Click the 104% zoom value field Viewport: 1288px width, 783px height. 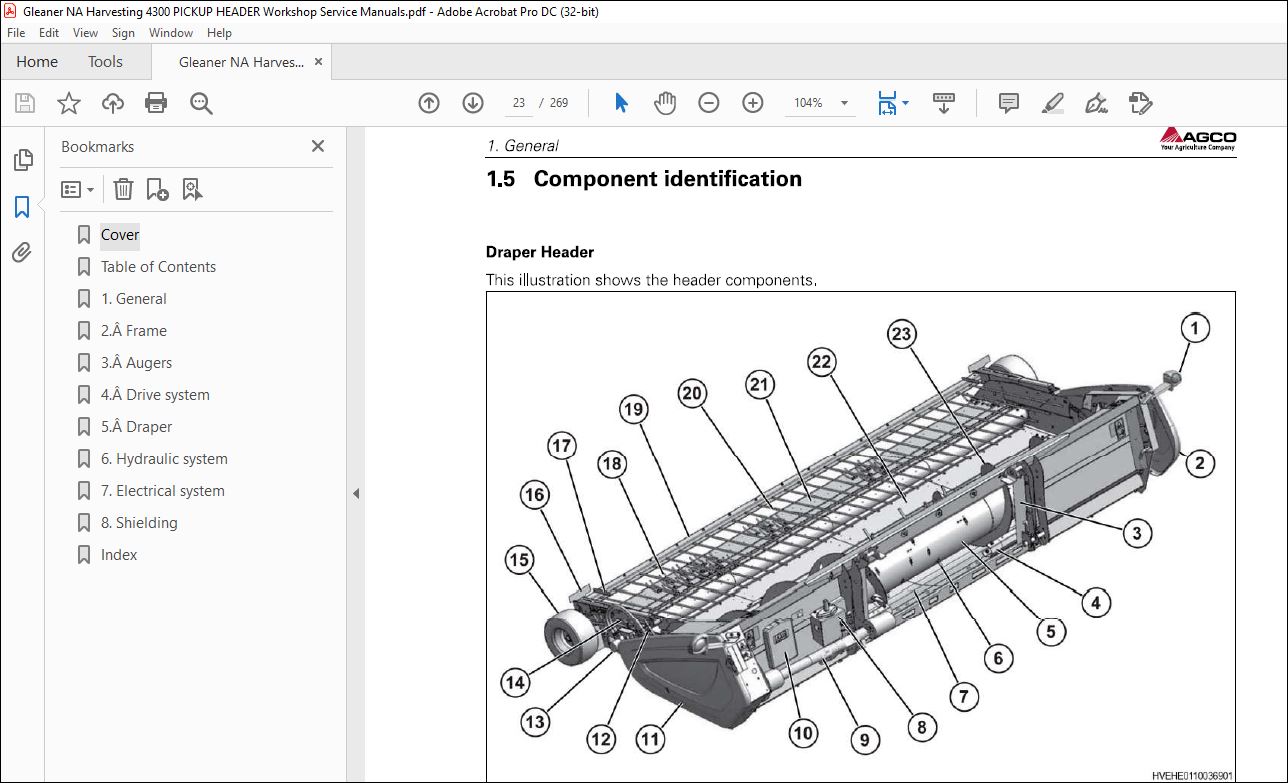tap(808, 103)
